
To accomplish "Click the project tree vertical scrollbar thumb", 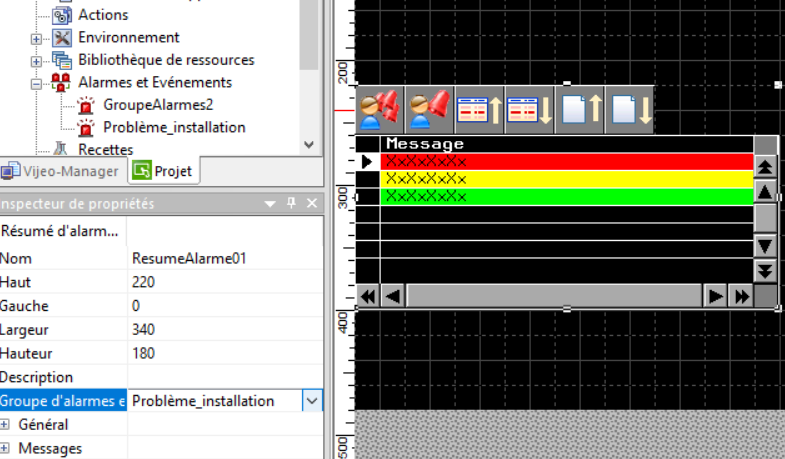I will 309,35.
